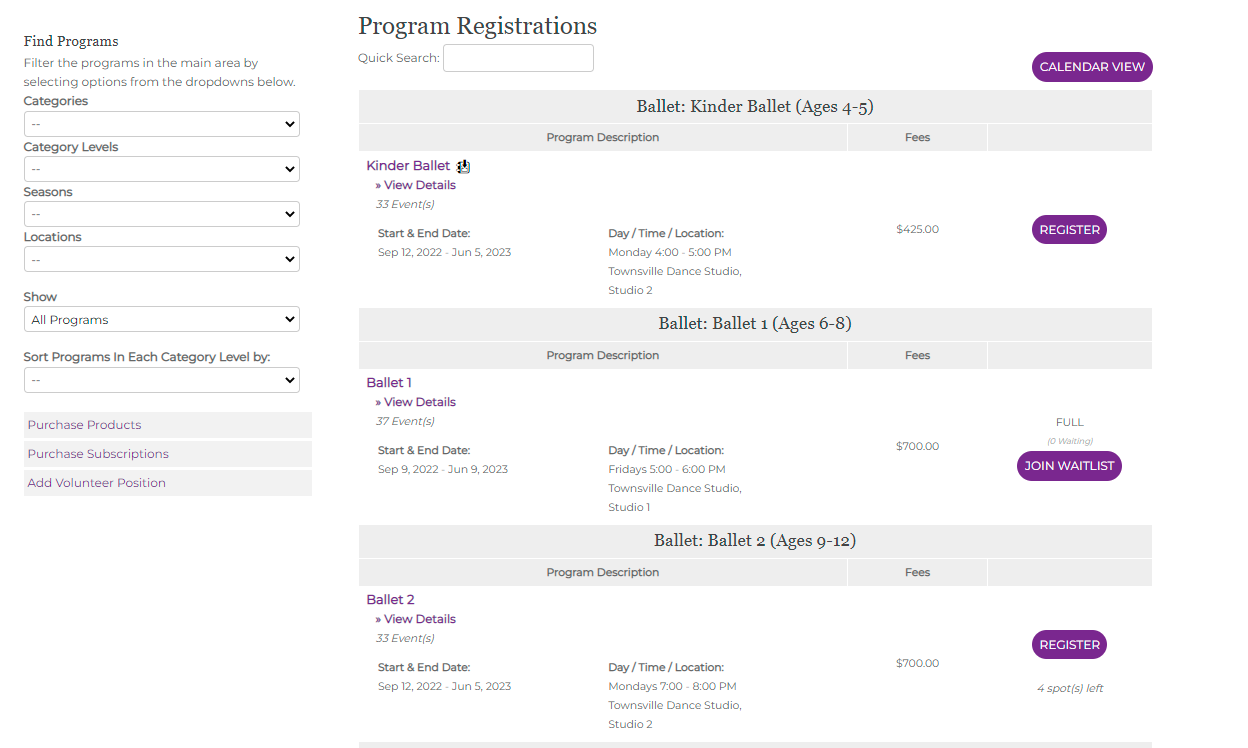This screenshot has width=1248, height=748.
Task: Register for Ballet 2 program
Action: (1069, 645)
